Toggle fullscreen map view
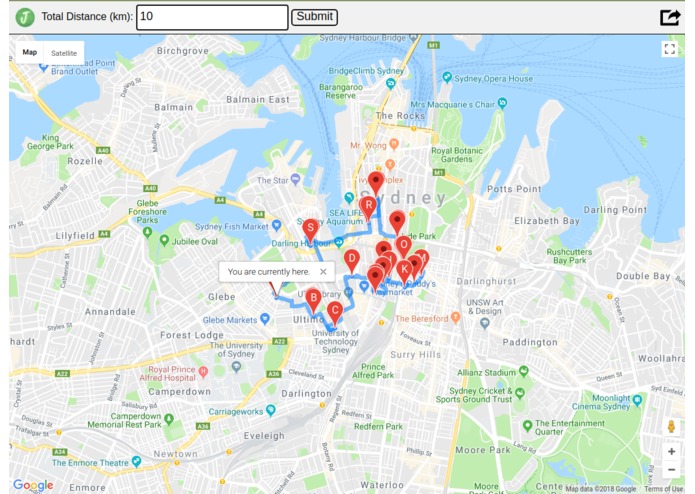Image resolution: width=695 pixels, height=494 pixels. click(669, 49)
